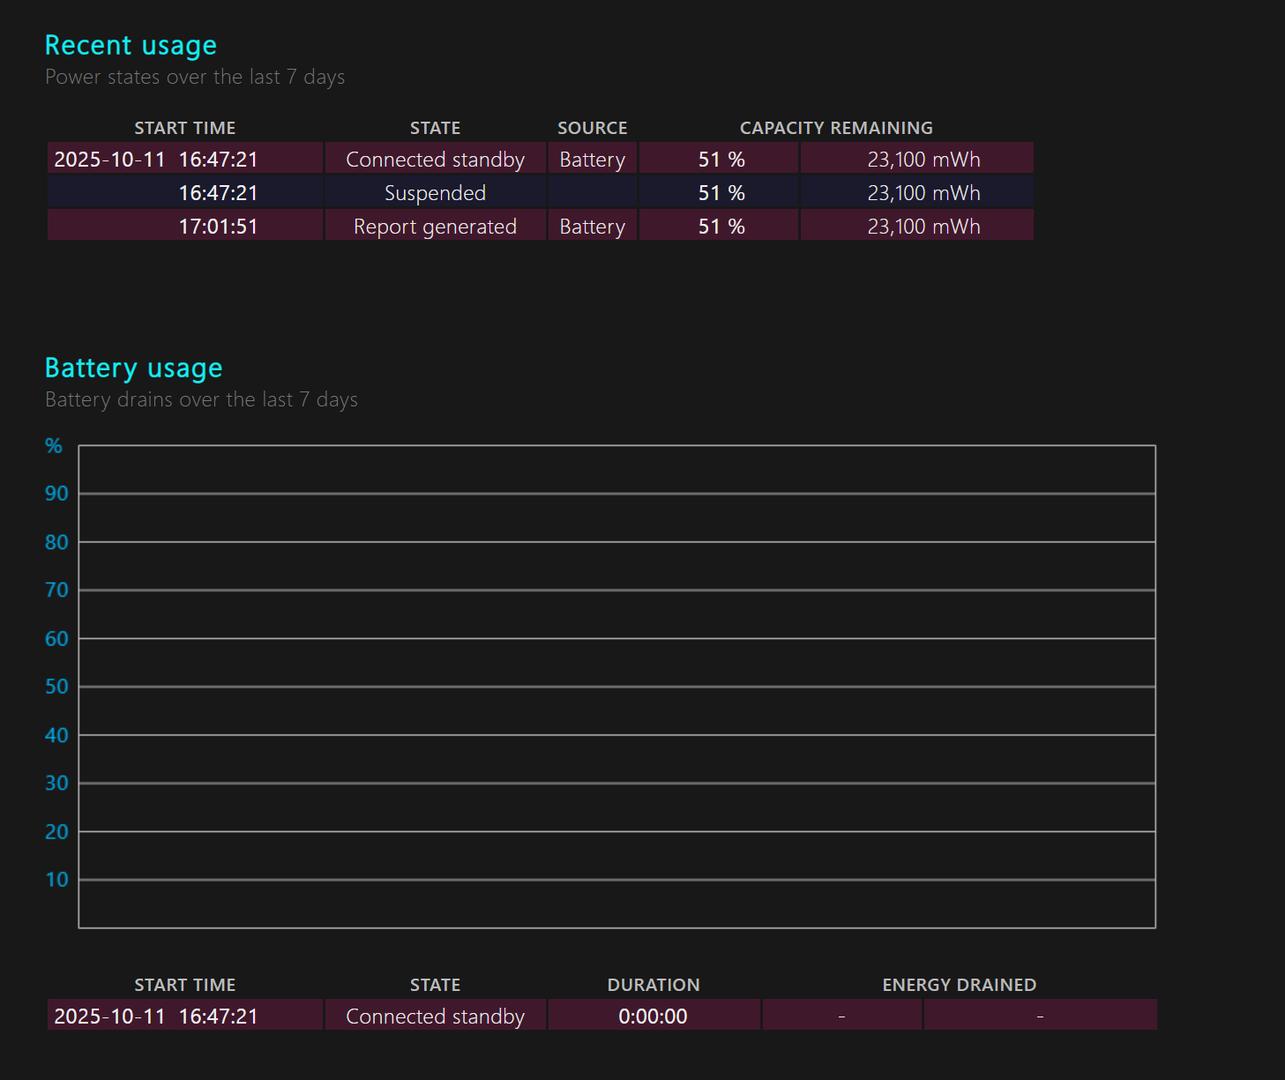The height and width of the screenshot is (1080, 1285).
Task: Click the DURATION column header
Action: (x=653, y=985)
